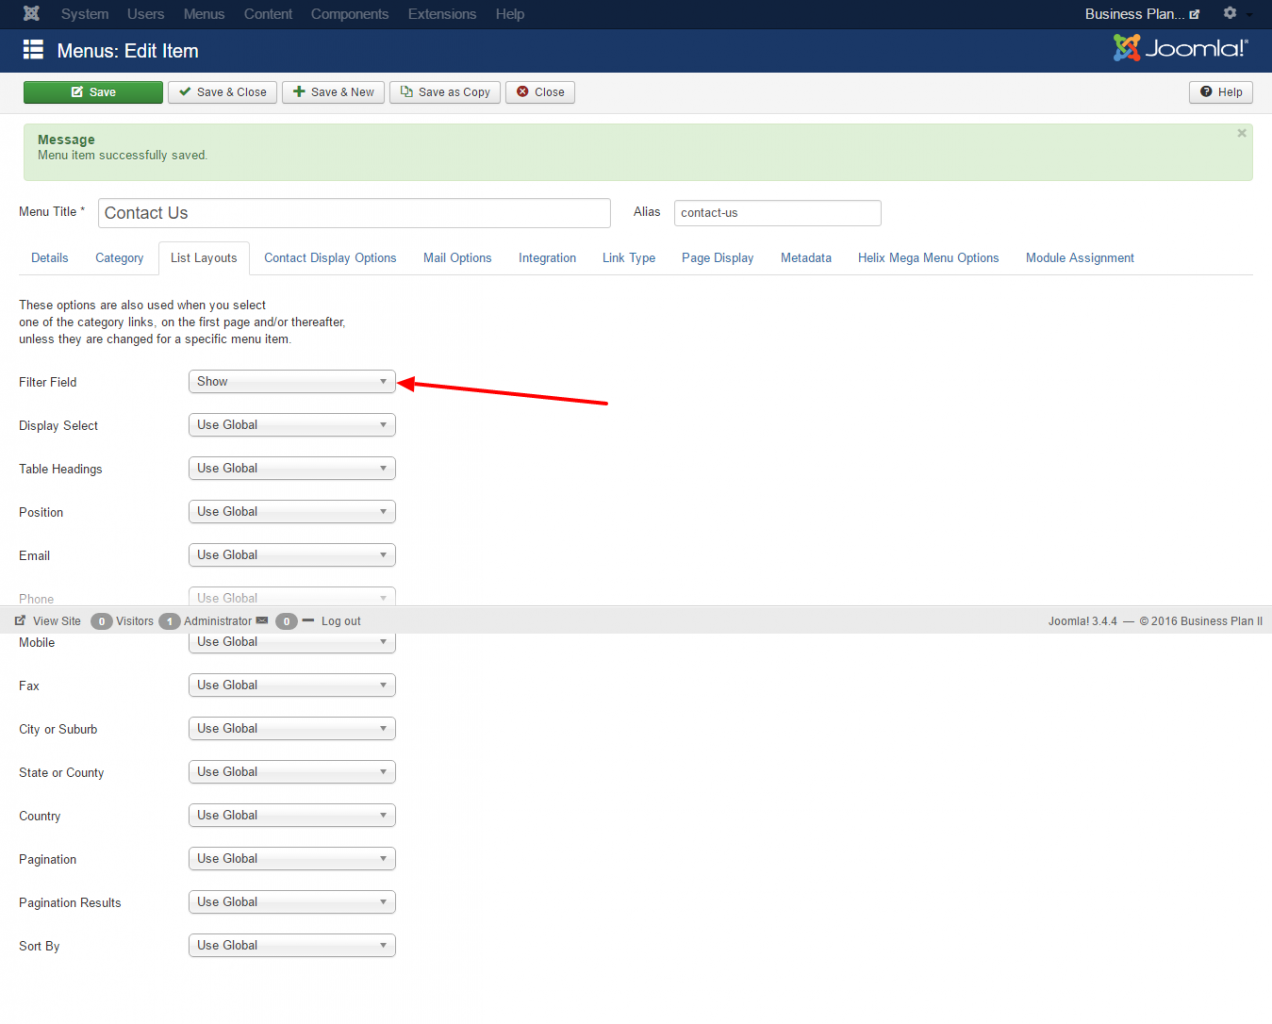1272x1024 pixels.
Task: Click the Alias text field
Action: (777, 213)
